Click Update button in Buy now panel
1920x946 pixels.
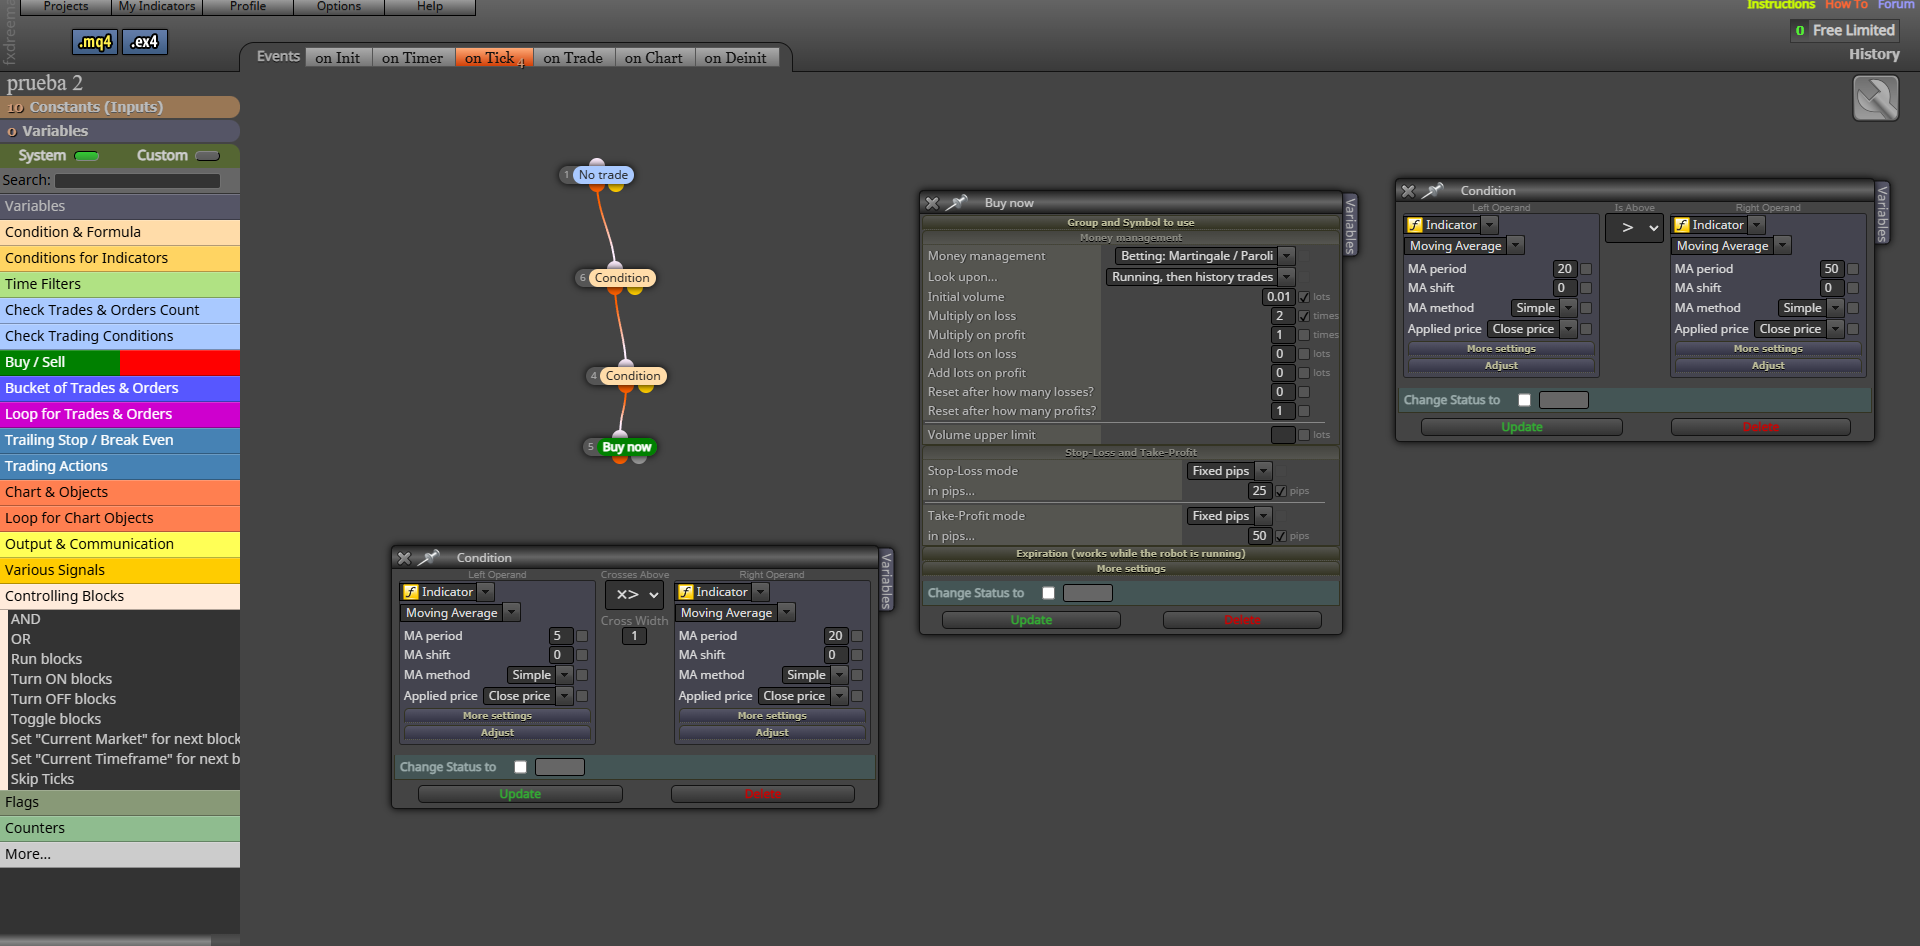click(x=1031, y=620)
